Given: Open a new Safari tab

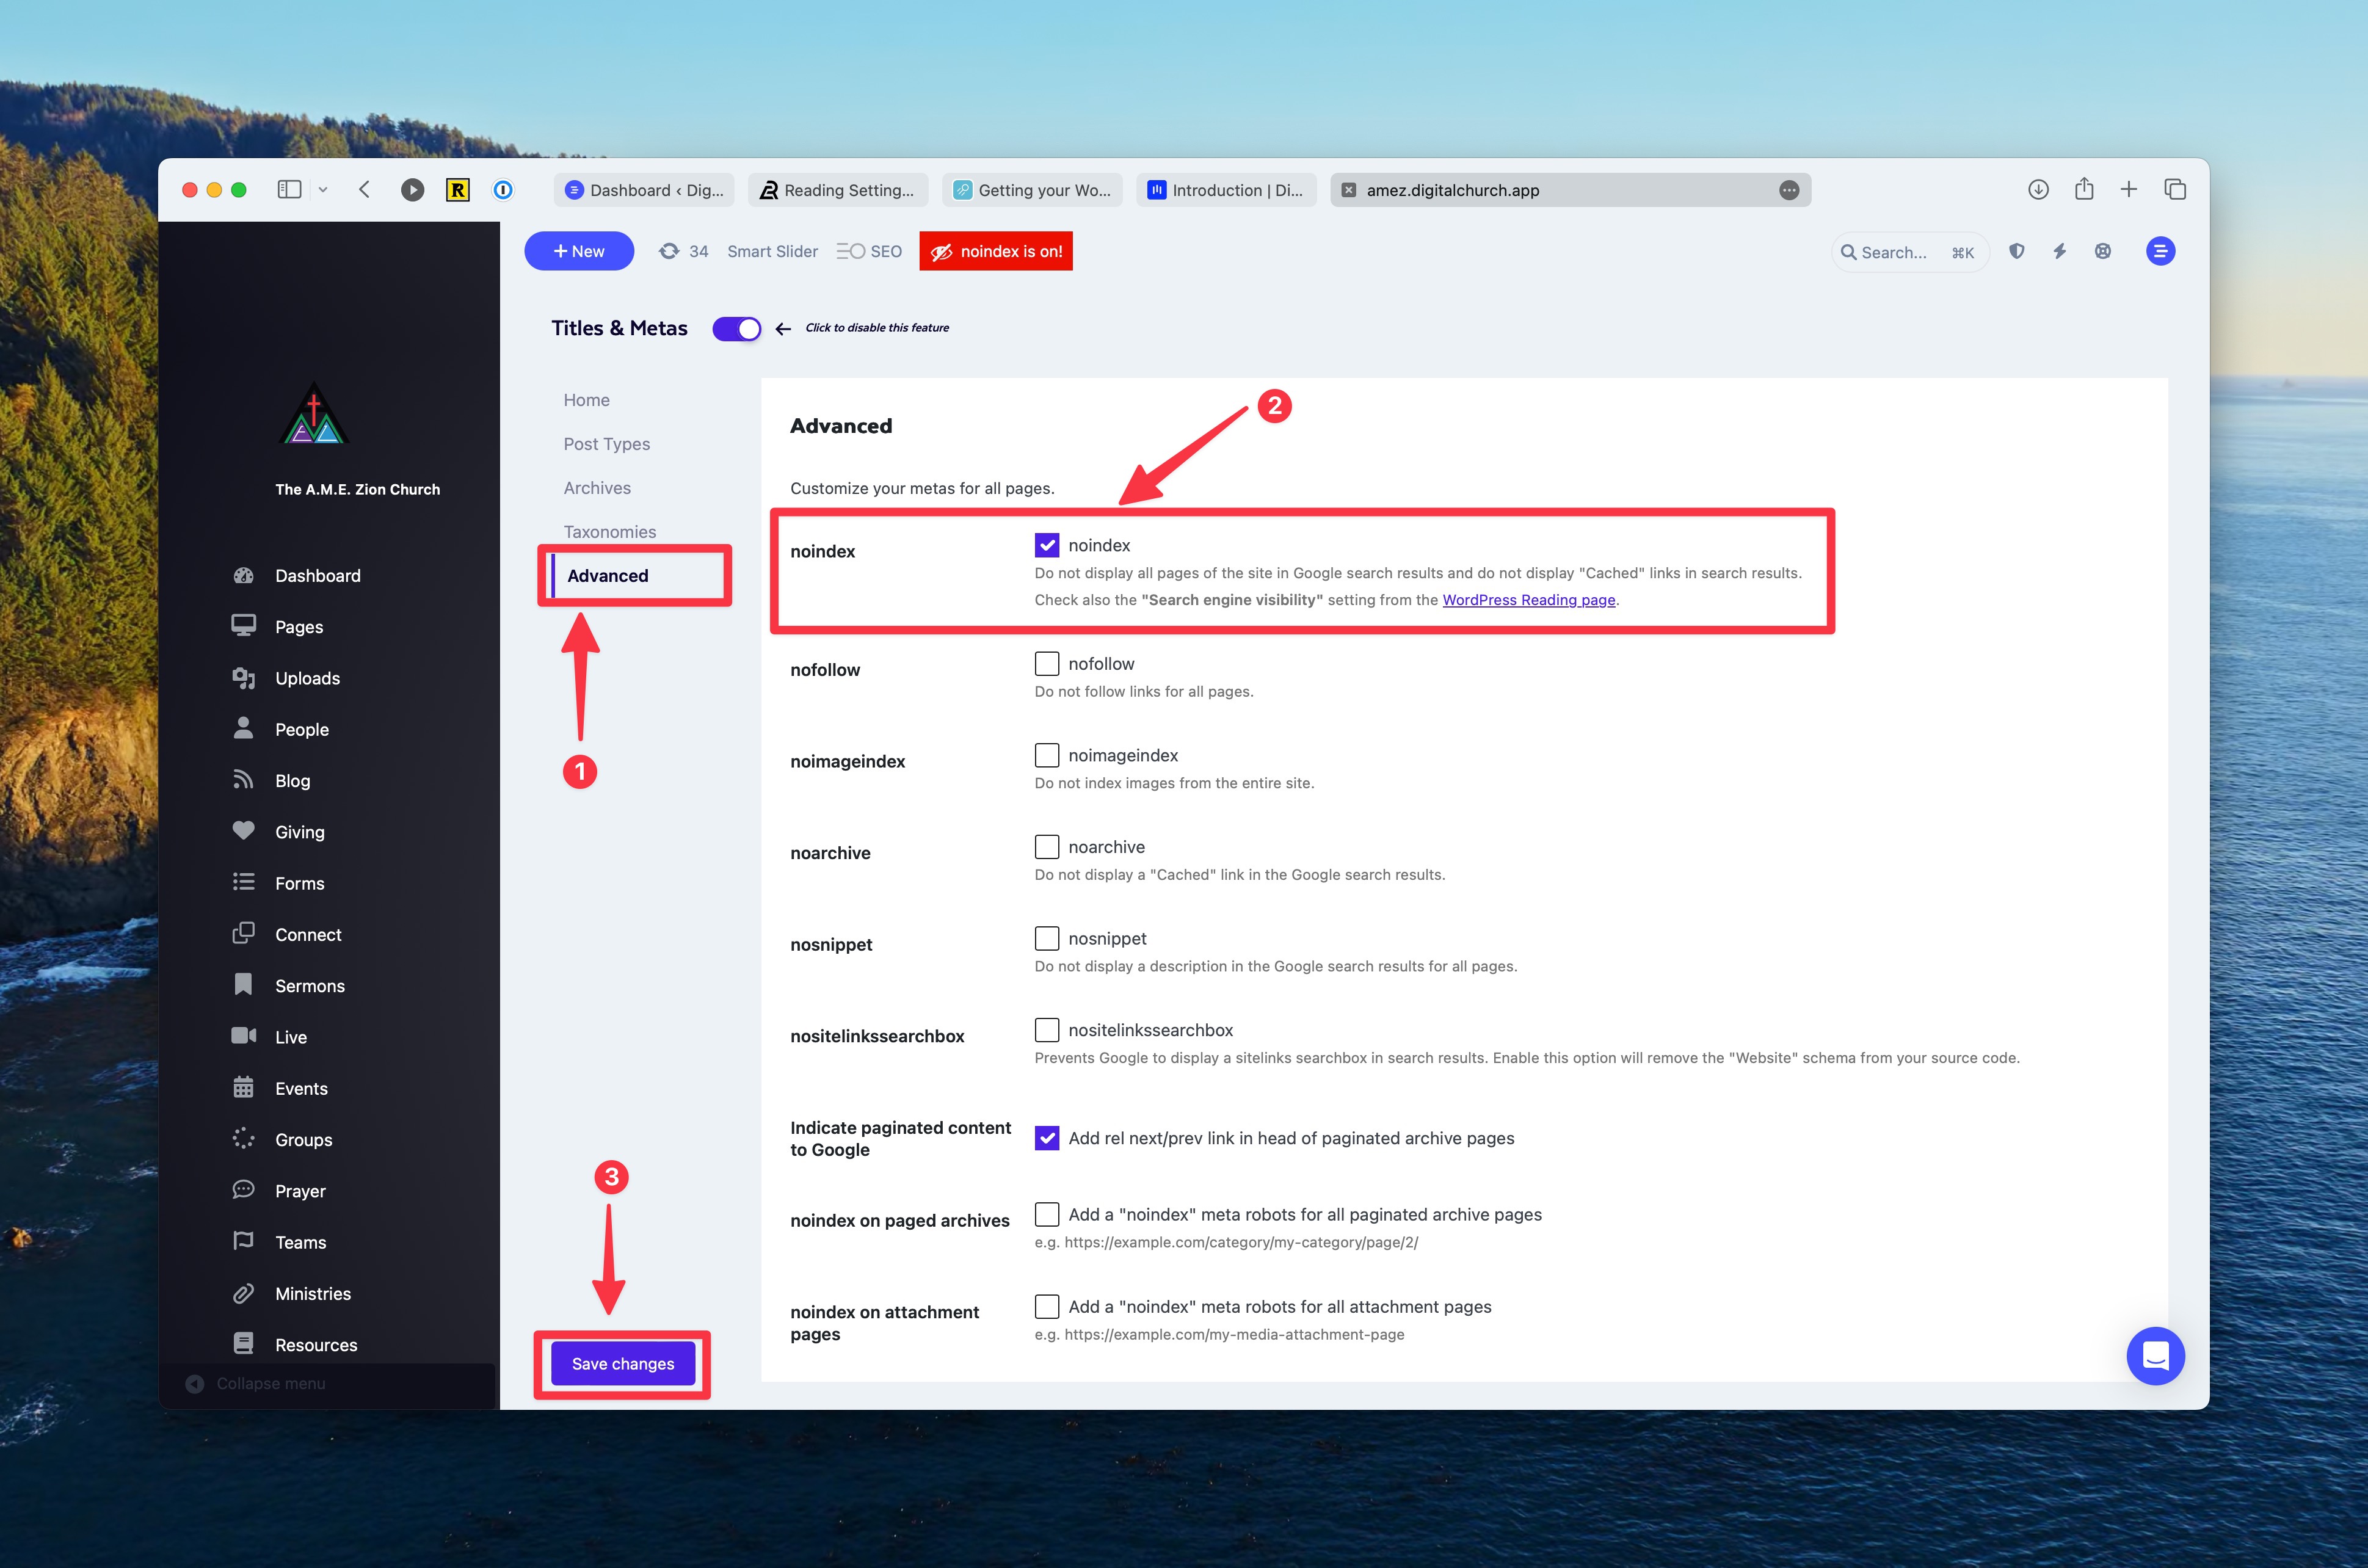Looking at the screenshot, I should [x=2129, y=189].
